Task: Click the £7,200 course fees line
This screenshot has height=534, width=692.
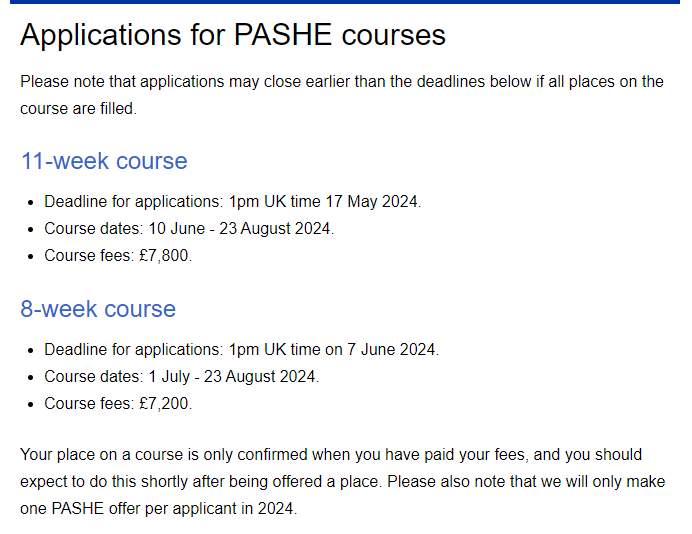Action: click(118, 403)
